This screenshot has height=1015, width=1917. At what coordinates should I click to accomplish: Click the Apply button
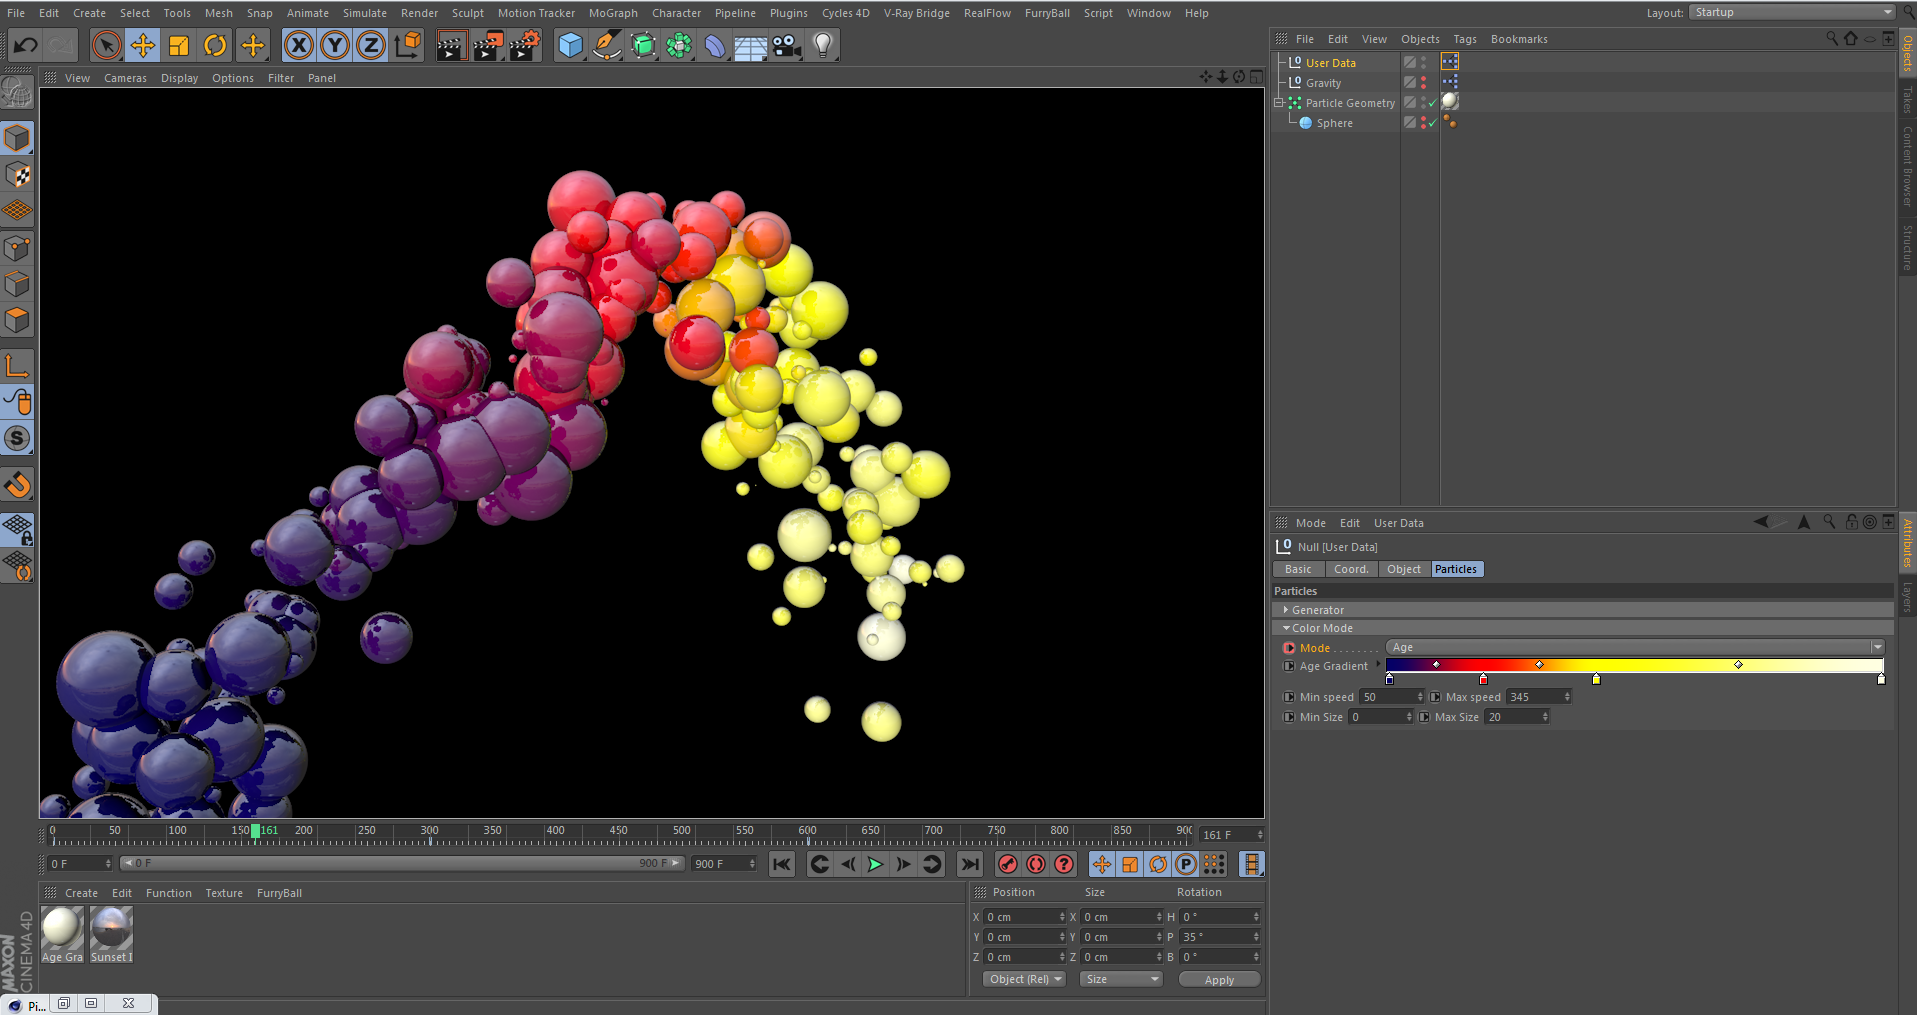click(x=1218, y=980)
